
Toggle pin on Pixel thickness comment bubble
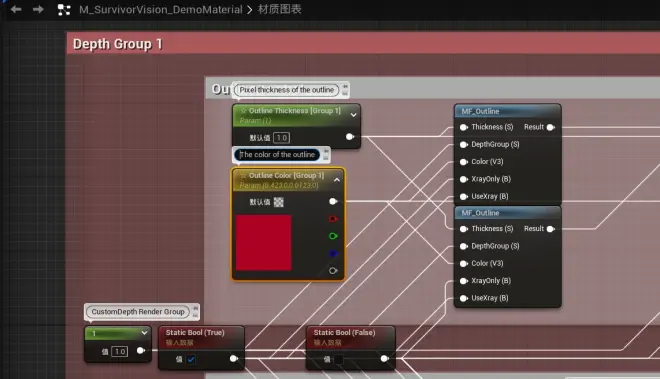[345, 87]
